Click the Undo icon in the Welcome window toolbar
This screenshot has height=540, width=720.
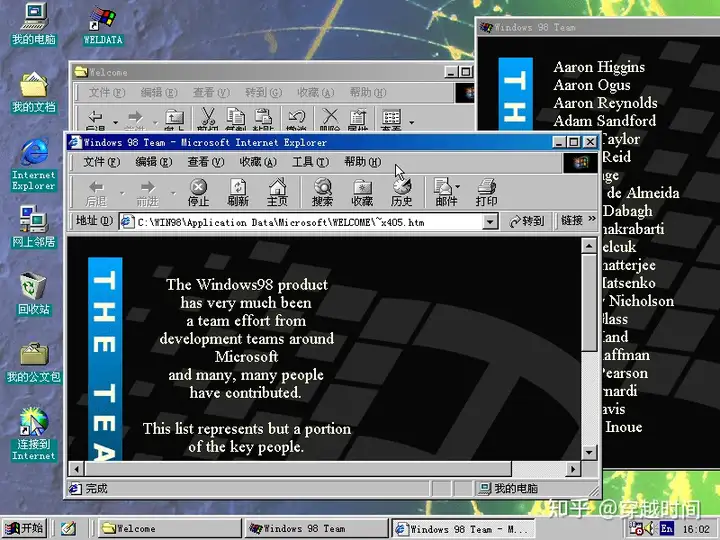[x=296, y=119]
